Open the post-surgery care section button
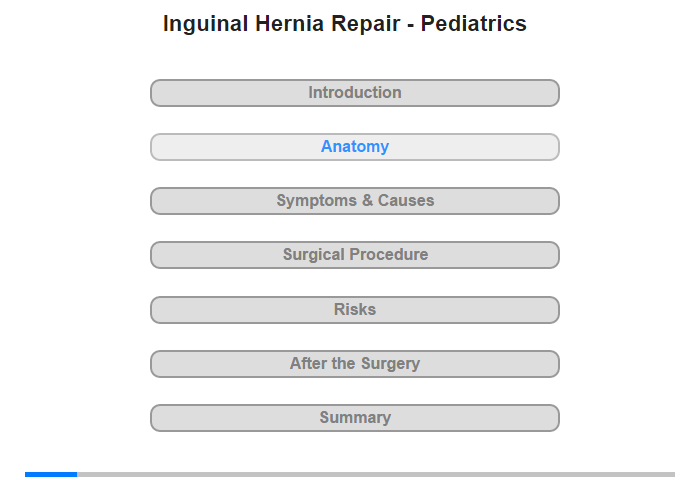700x480 pixels. (354, 364)
